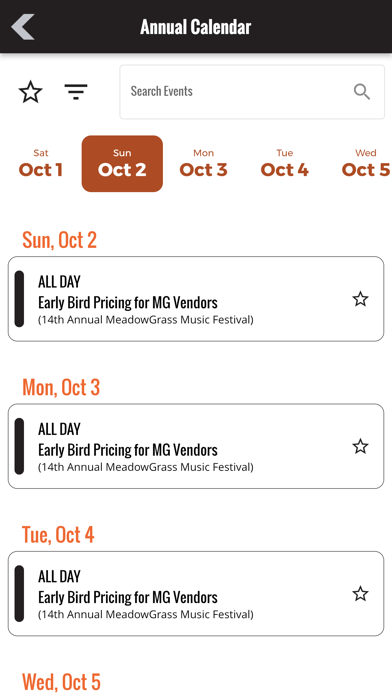Select the Sat Oct 1 date tab
The image size is (392, 696).
(x=41, y=164)
